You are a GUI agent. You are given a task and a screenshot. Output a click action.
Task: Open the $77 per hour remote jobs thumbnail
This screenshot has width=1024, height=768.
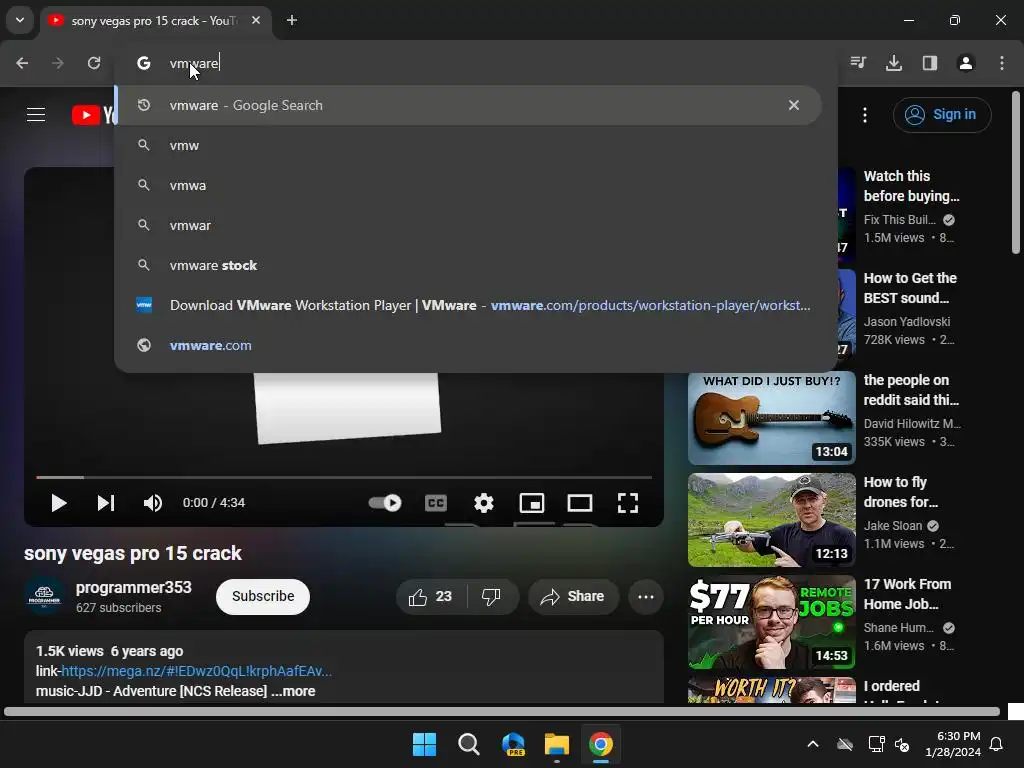[771, 622]
